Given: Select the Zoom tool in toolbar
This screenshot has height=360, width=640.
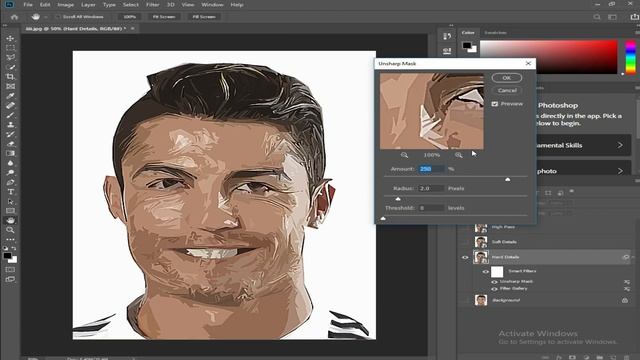Looking at the screenshot, I should click(x=10, y=230).
